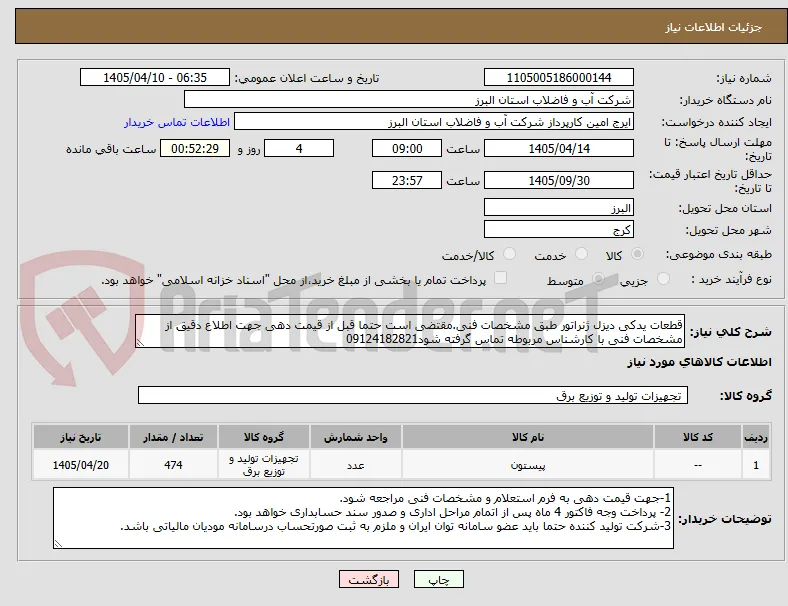Click the deadline time field 09:00
788x606 pixels.
(x=407, y=148)
